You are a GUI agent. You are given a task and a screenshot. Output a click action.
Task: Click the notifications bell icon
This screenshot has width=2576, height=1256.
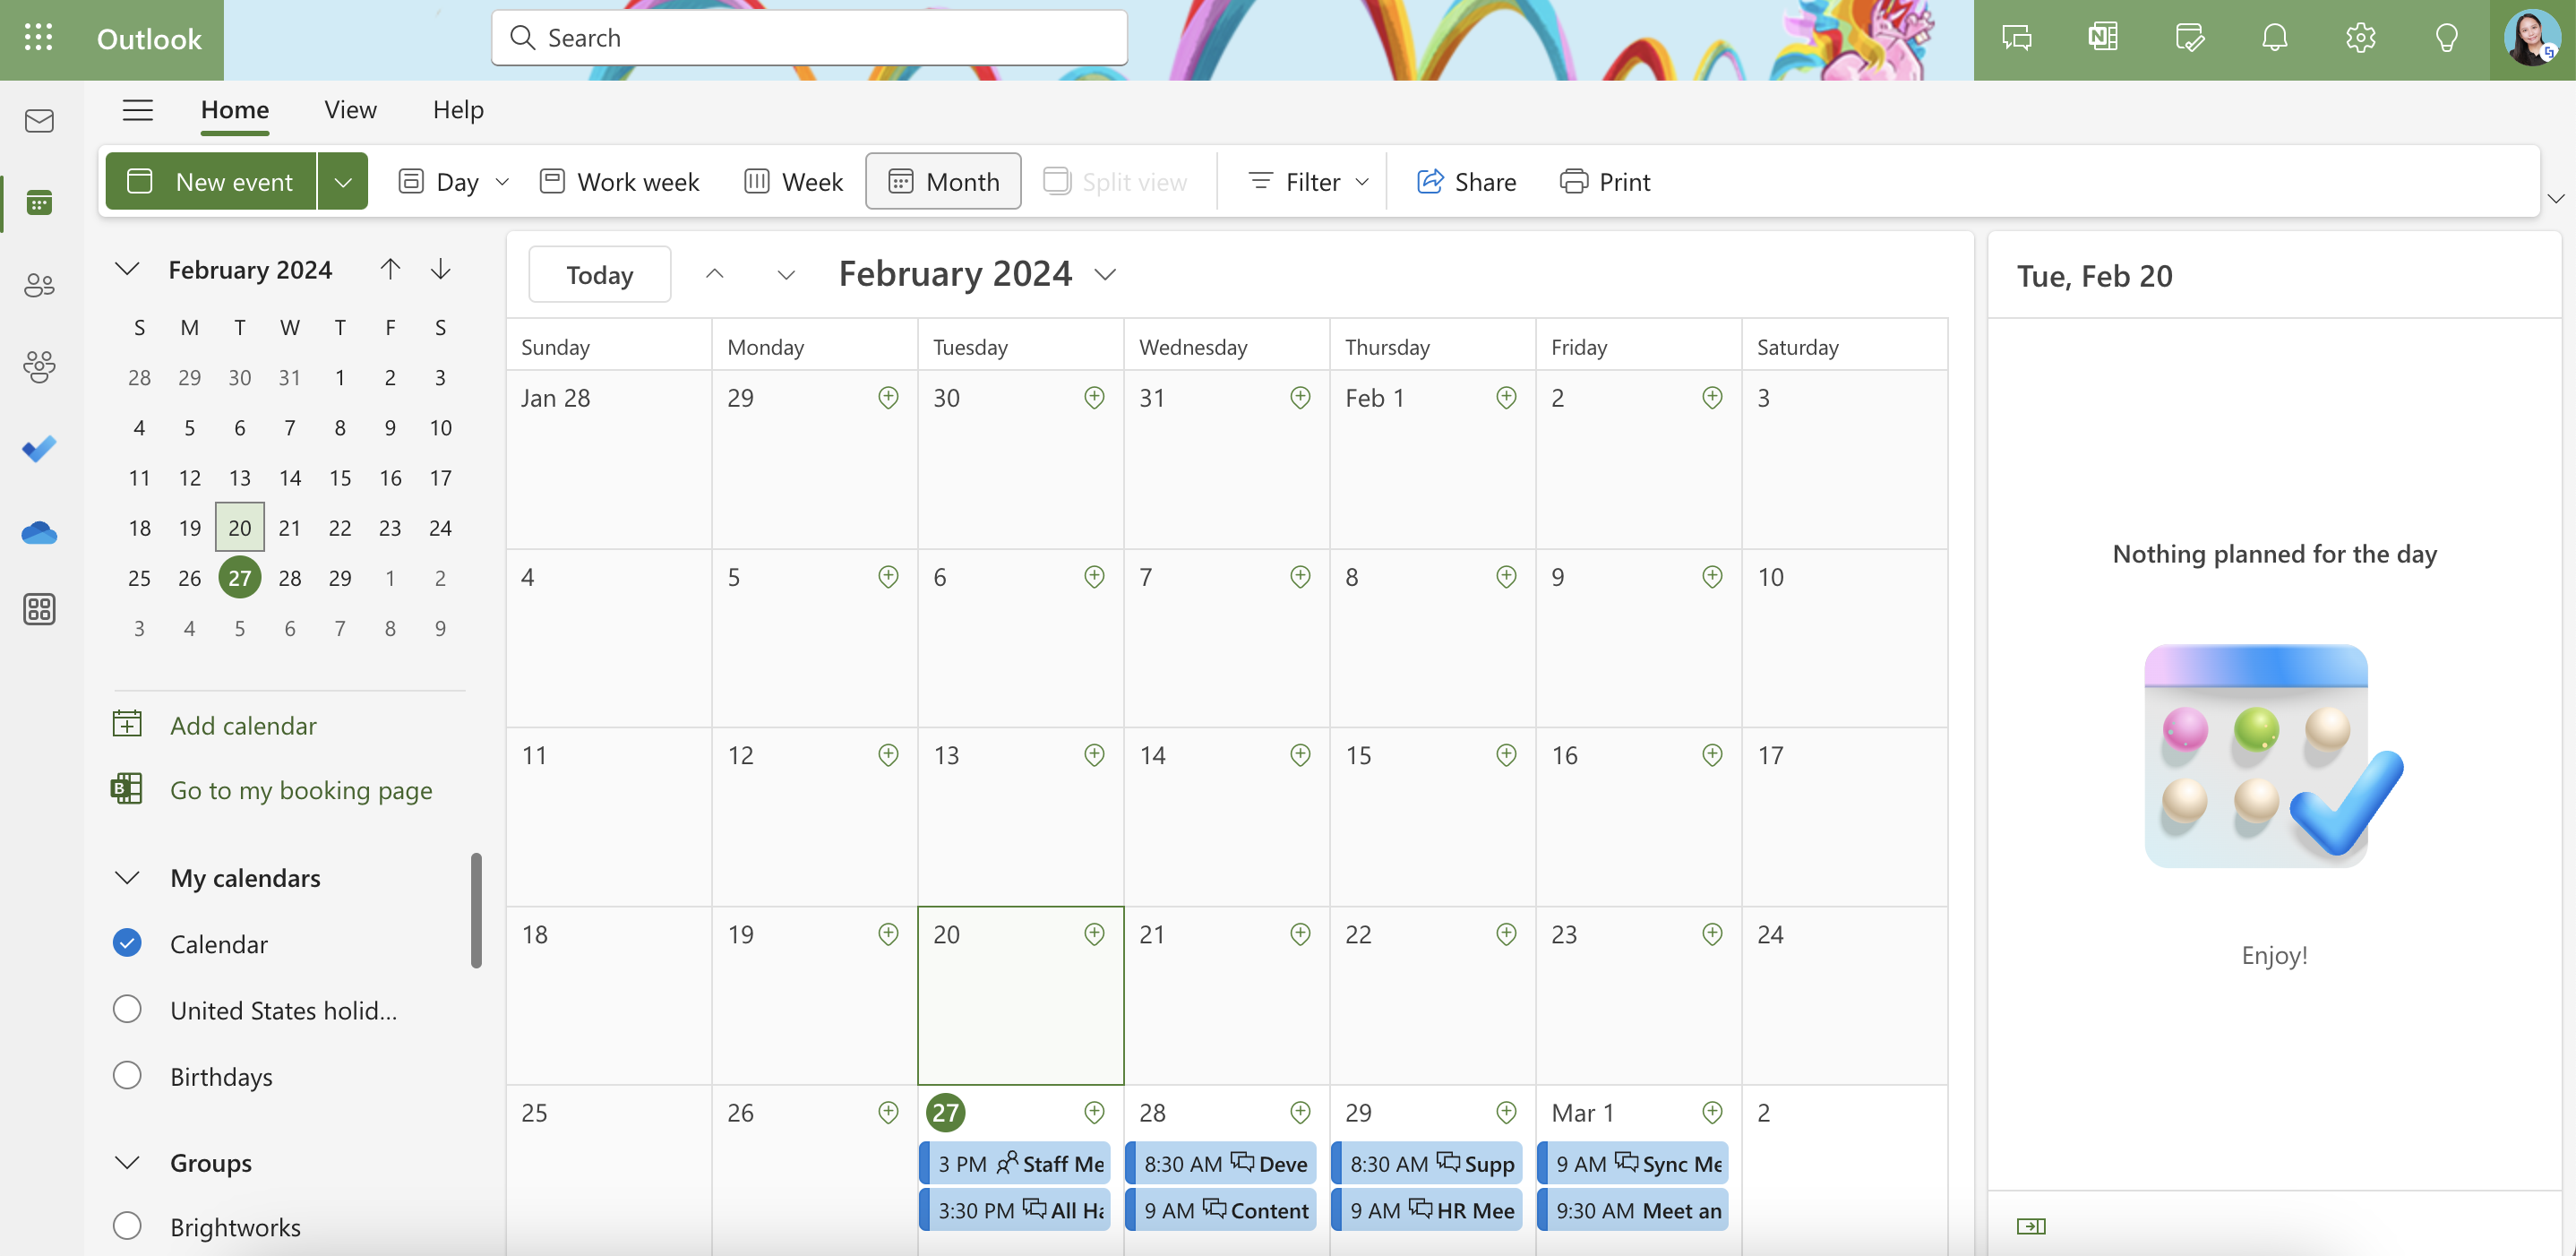[x=2274, y=38]
